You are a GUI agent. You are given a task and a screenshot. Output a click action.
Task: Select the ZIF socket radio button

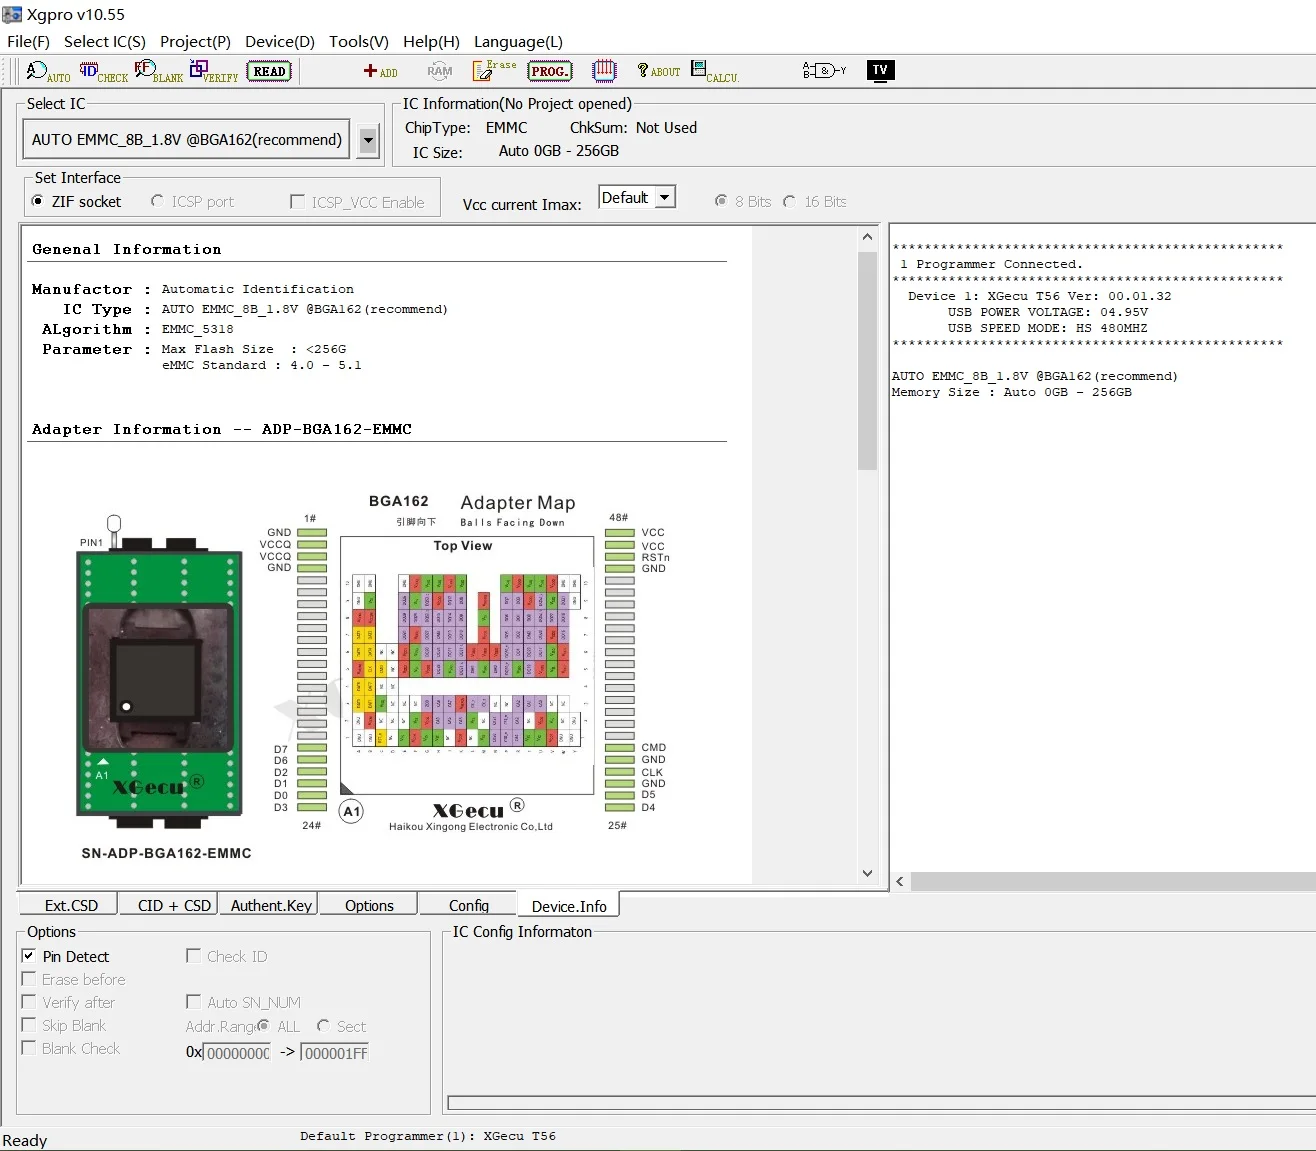38,201
